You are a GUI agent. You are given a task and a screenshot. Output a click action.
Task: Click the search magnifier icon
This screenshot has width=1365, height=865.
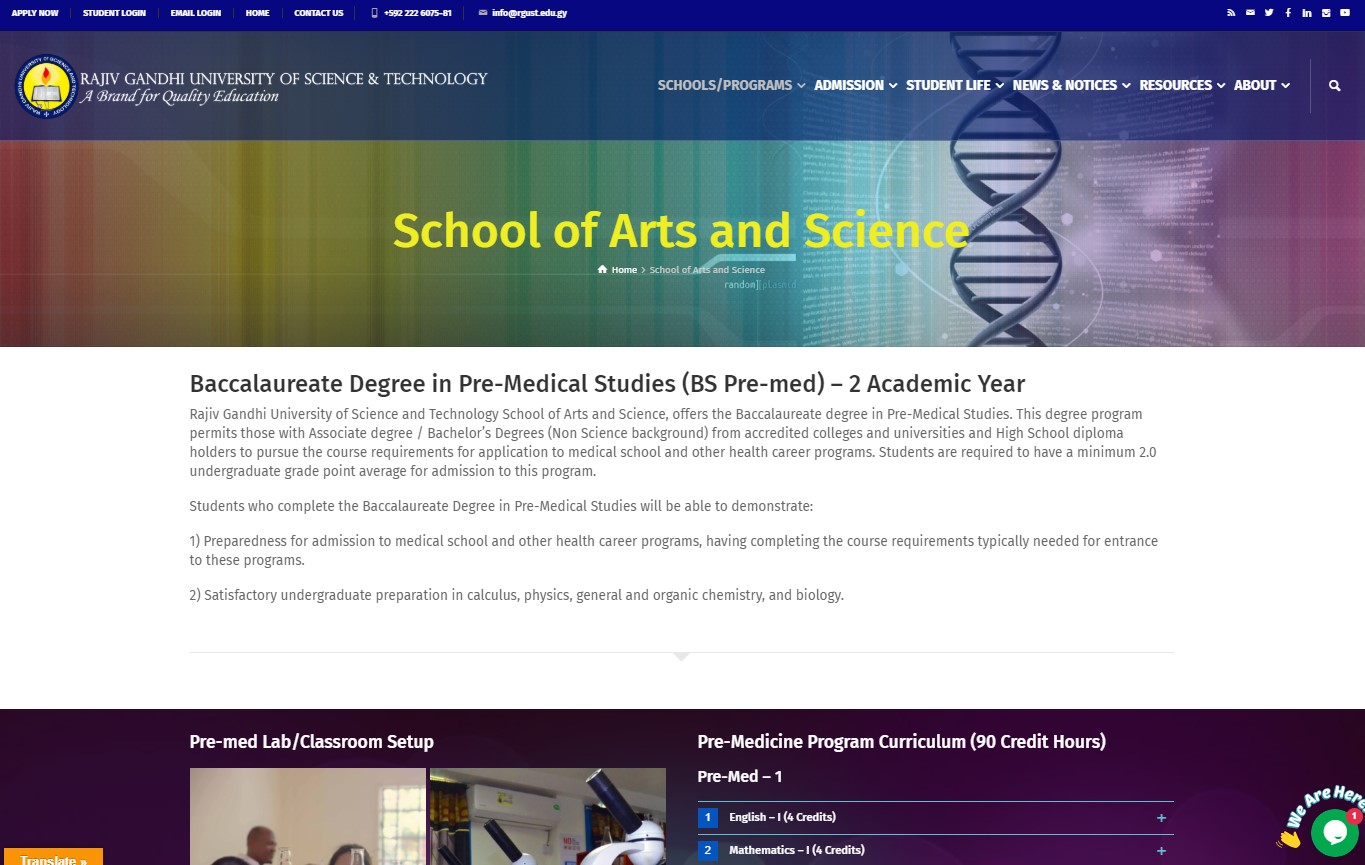click(1334, 86)
